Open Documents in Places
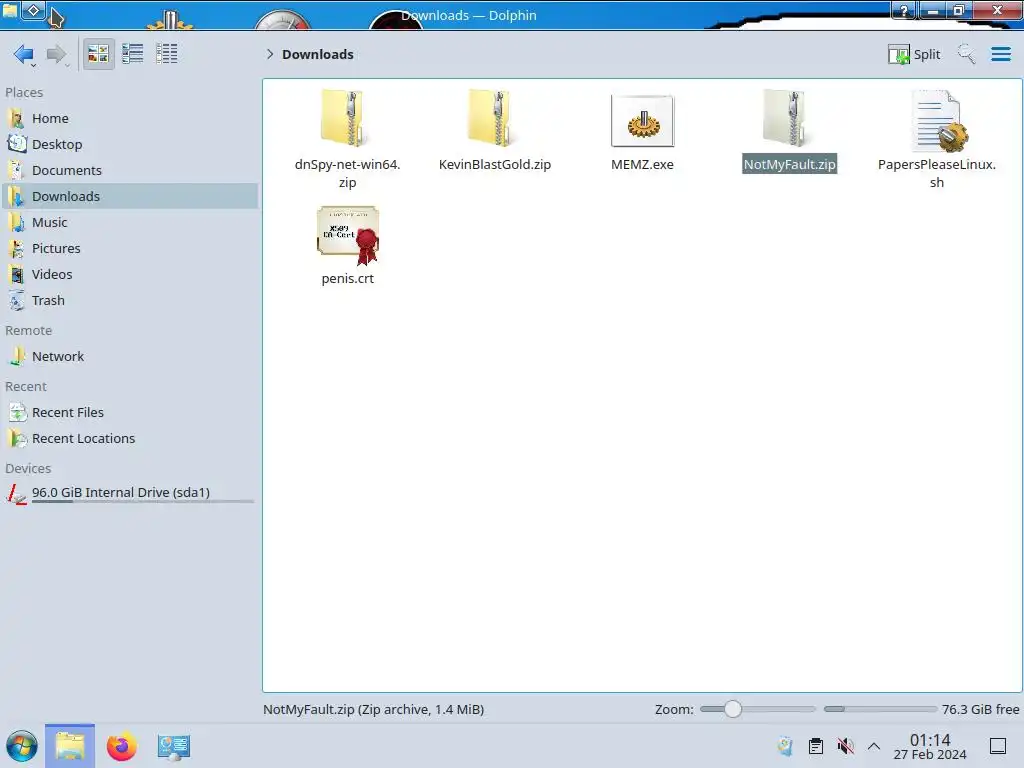 129,170
